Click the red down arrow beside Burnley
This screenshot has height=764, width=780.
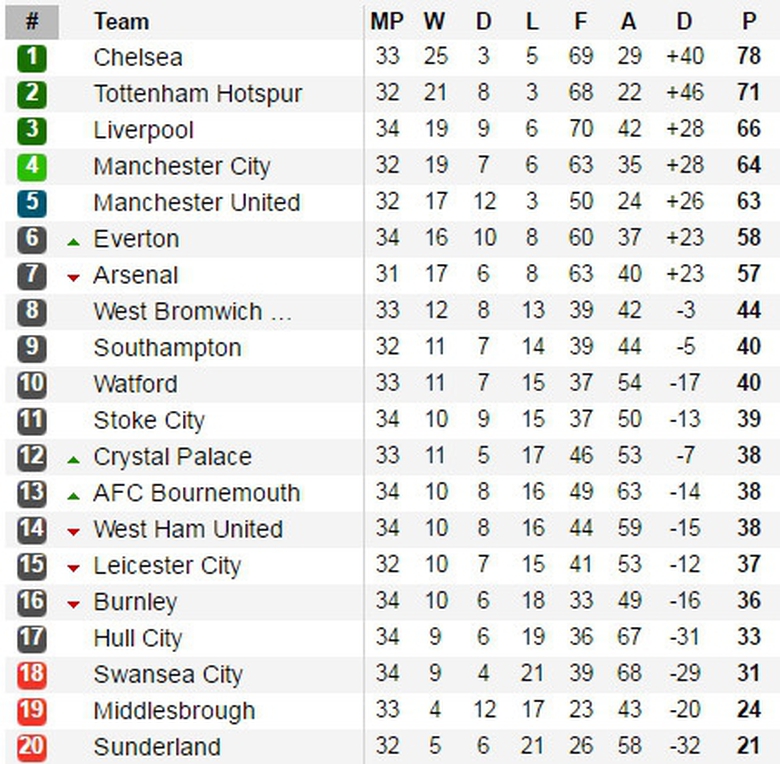click(73, 605)
